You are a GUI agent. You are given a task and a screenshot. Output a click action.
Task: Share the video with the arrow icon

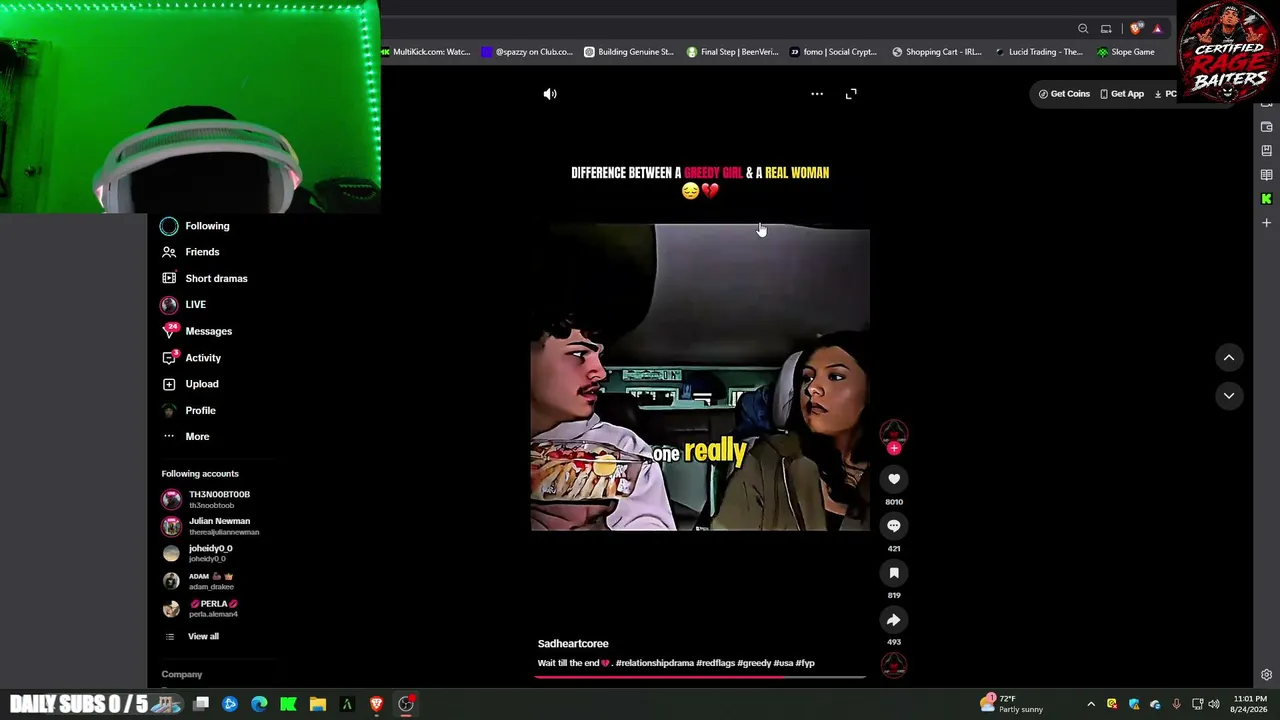[894, 620]
